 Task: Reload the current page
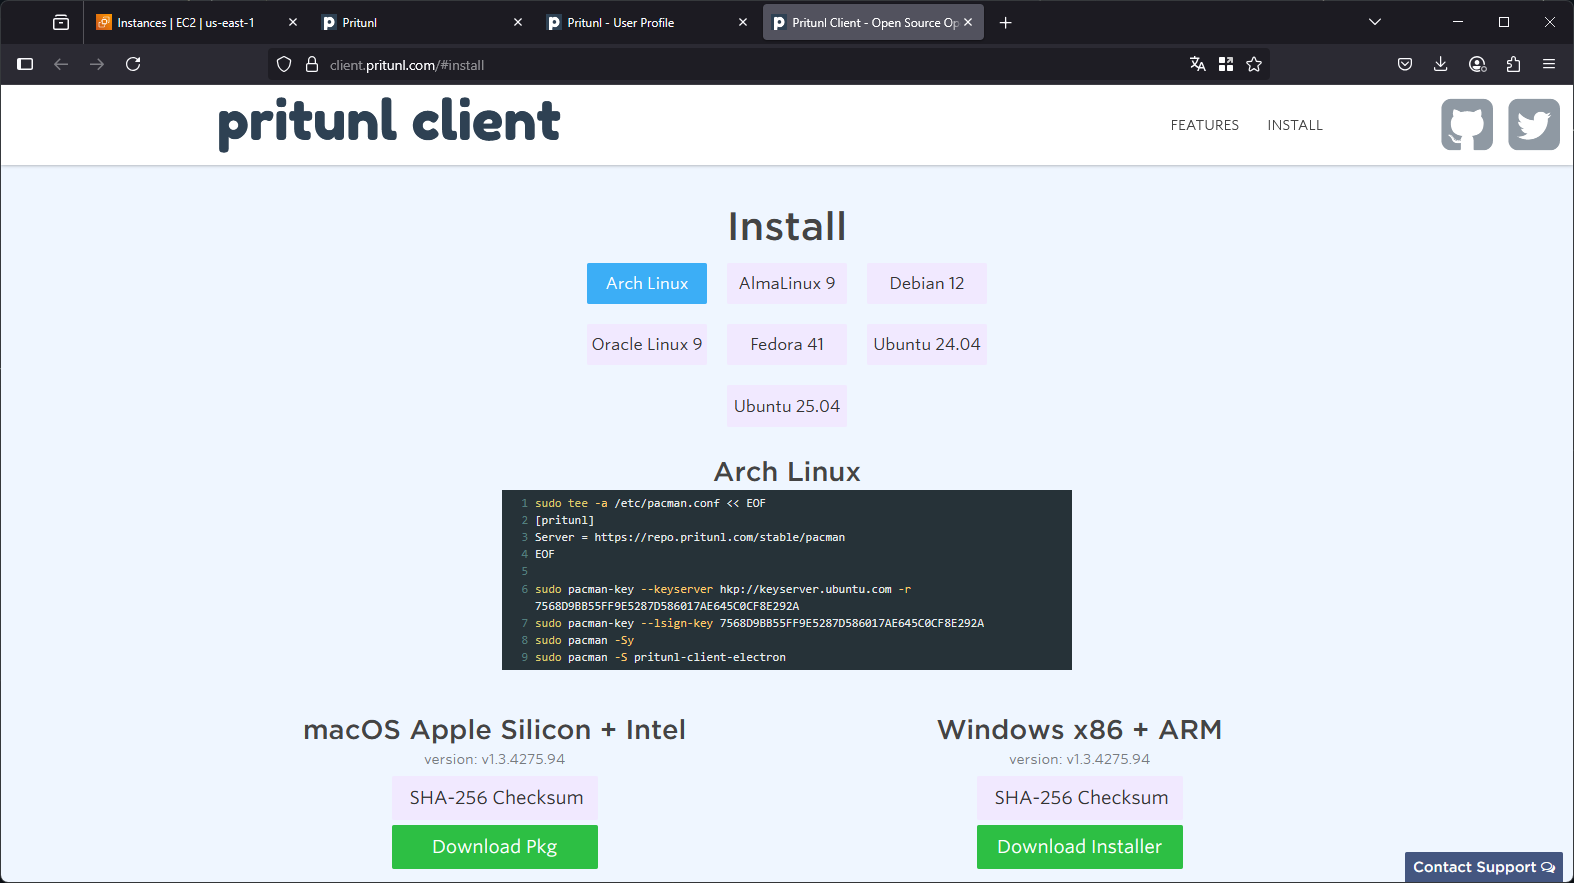(133, 64)
